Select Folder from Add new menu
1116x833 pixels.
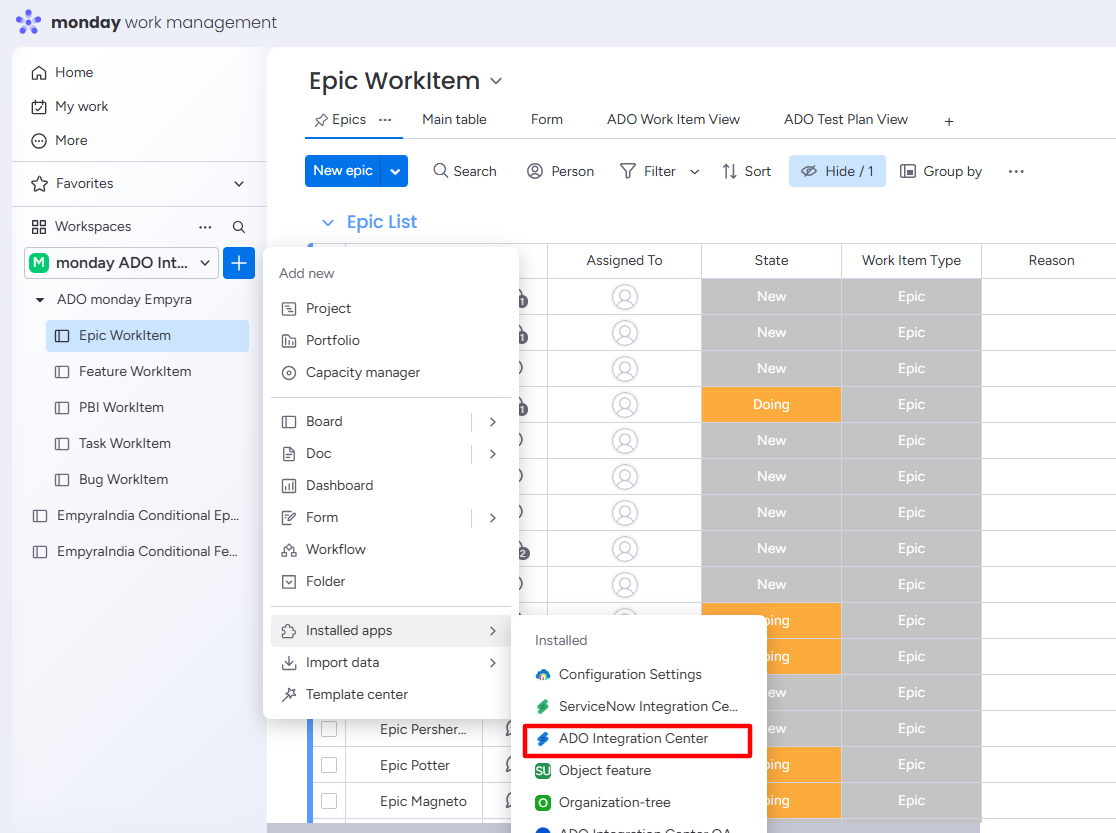point(390,582)
